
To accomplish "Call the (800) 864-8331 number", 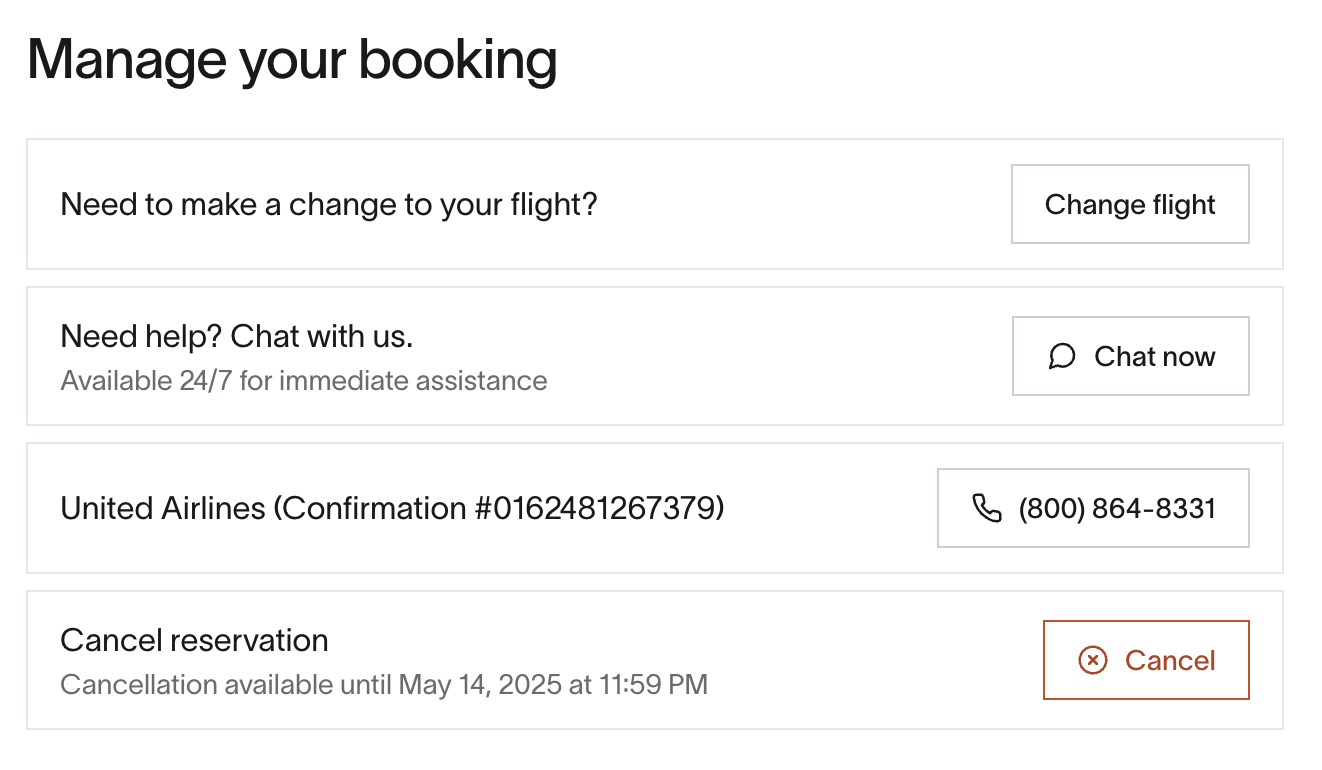I will point(1116,508).
